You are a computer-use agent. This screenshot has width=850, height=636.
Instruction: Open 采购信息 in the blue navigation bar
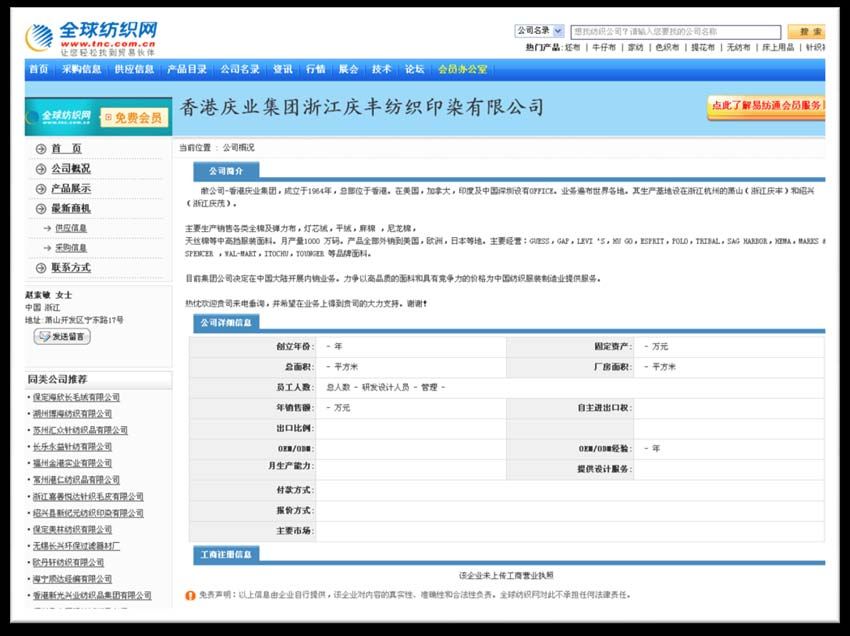(81, 69)
